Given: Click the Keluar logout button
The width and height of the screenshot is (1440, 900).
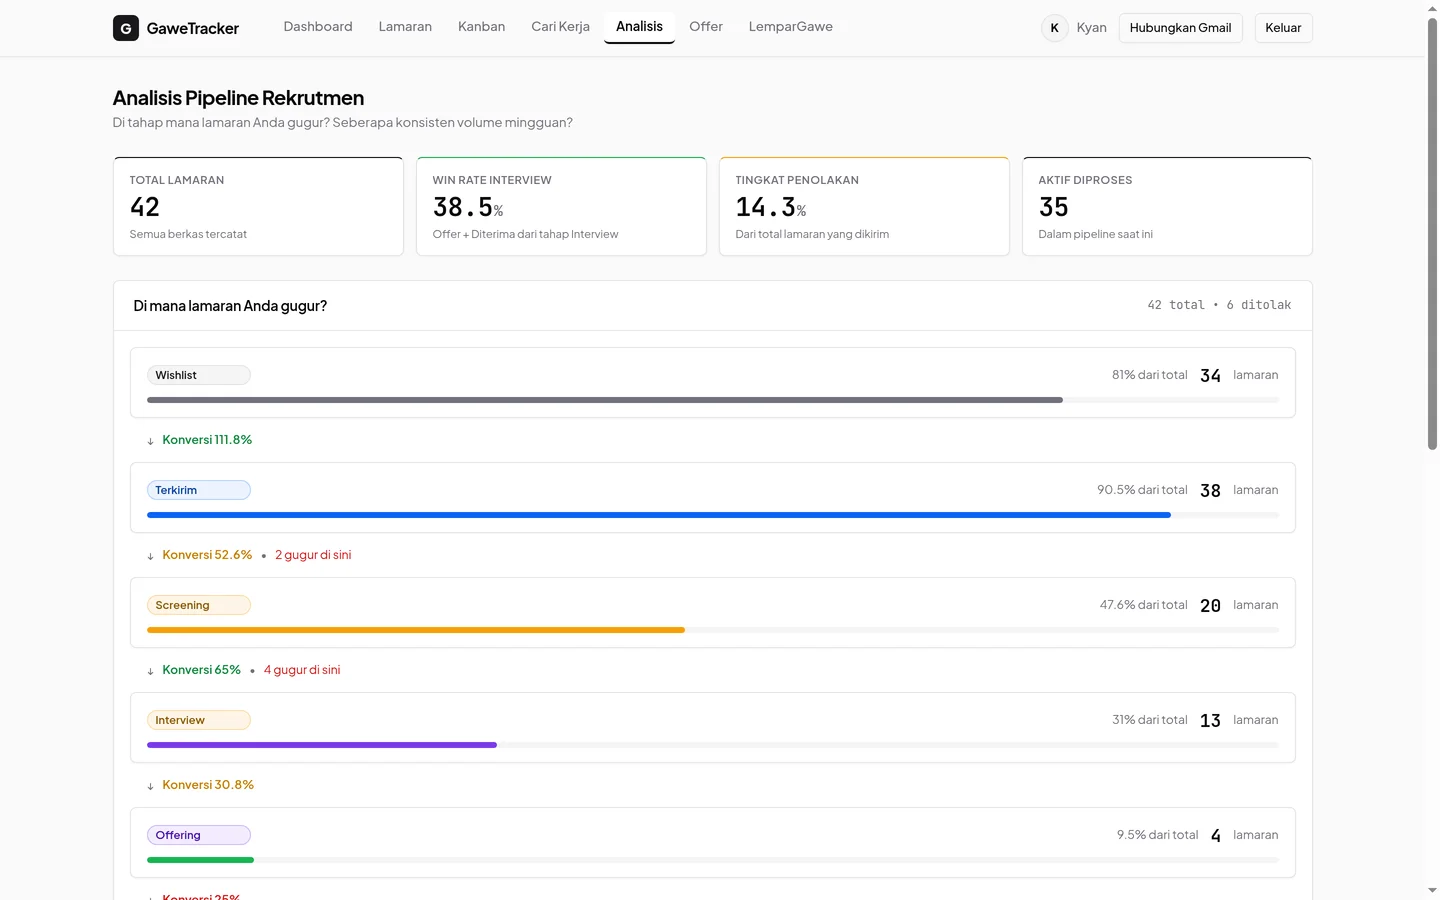Looking at the screenshot, I should click(x=1283, y=28).
